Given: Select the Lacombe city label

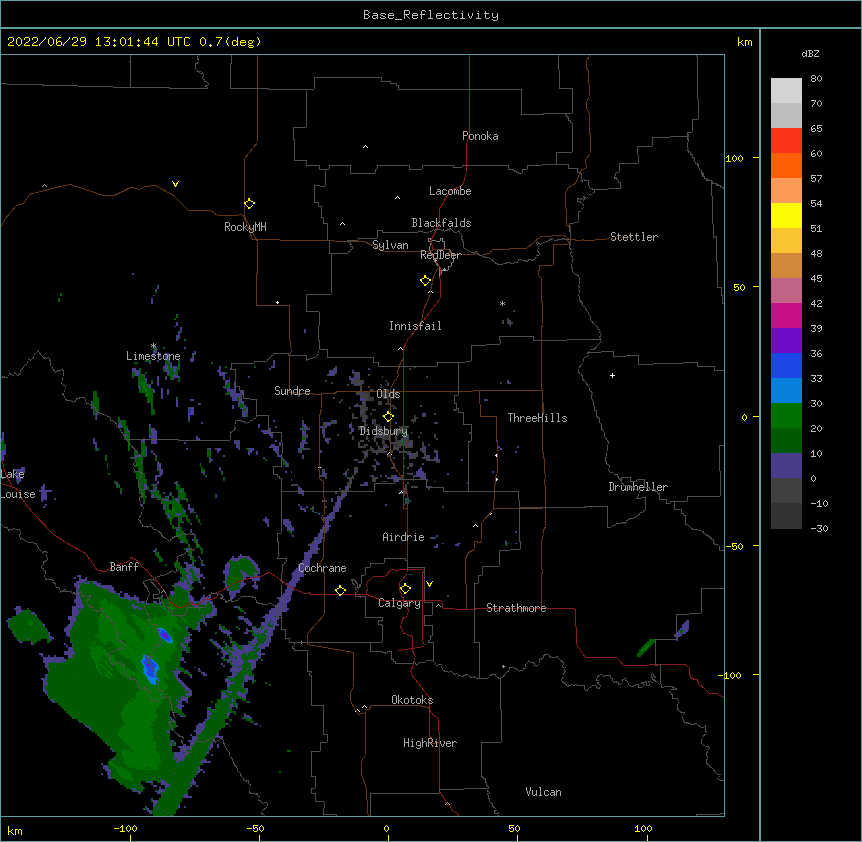Looking at the screenshot, I should (450, 191).
